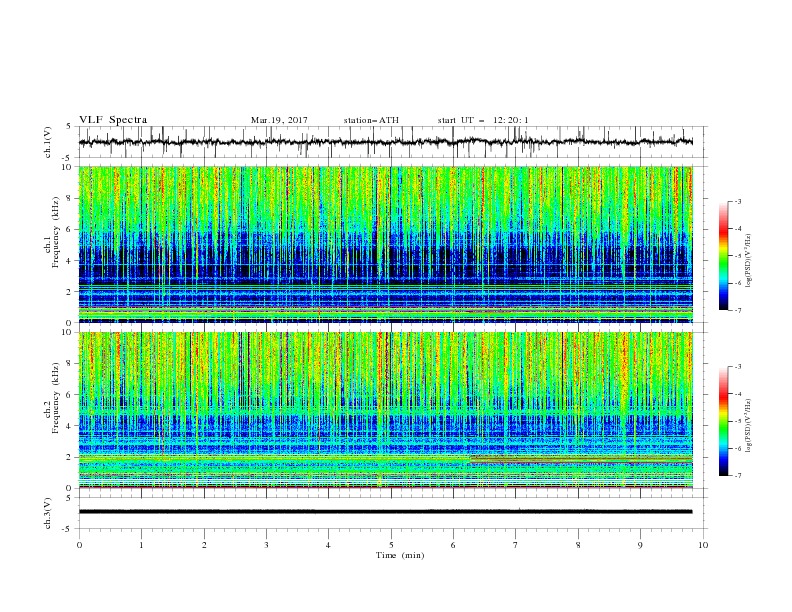Select the date text 'Mar.19, 2017'

(279, 120)
